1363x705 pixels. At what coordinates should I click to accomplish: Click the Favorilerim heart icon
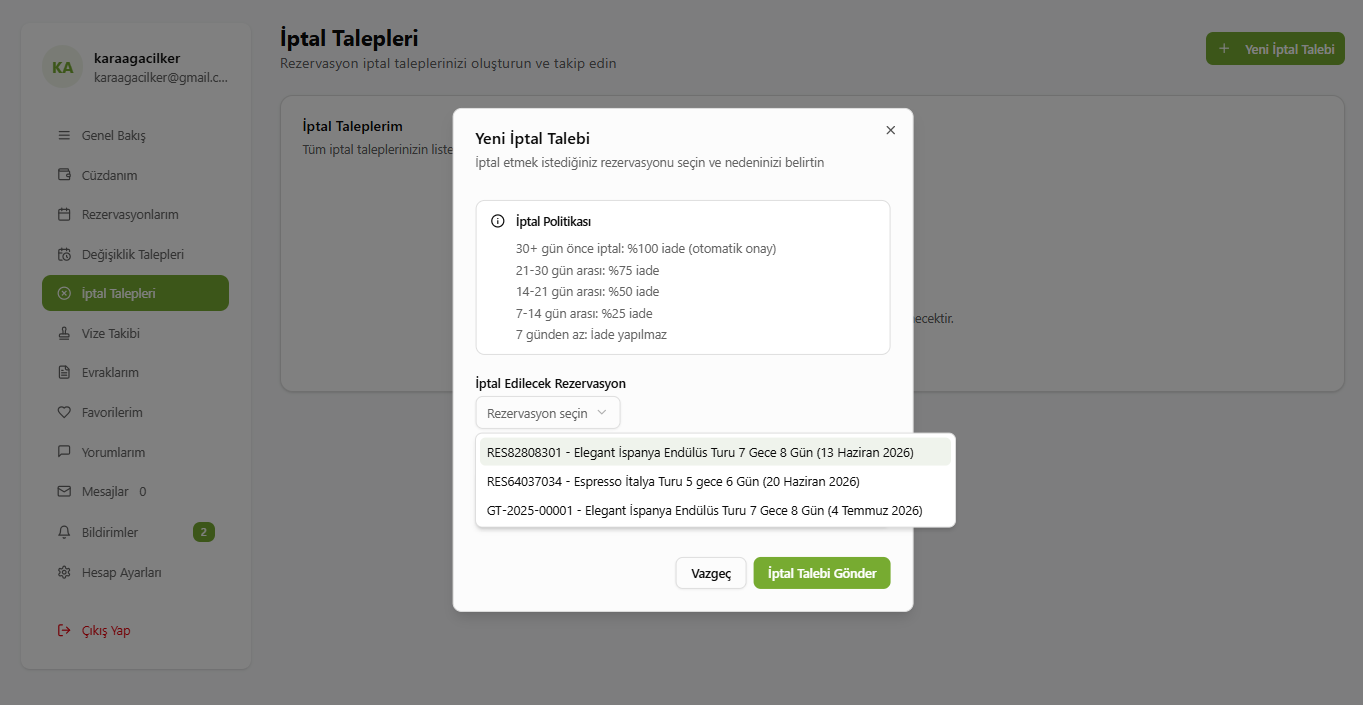click(64, 412)
